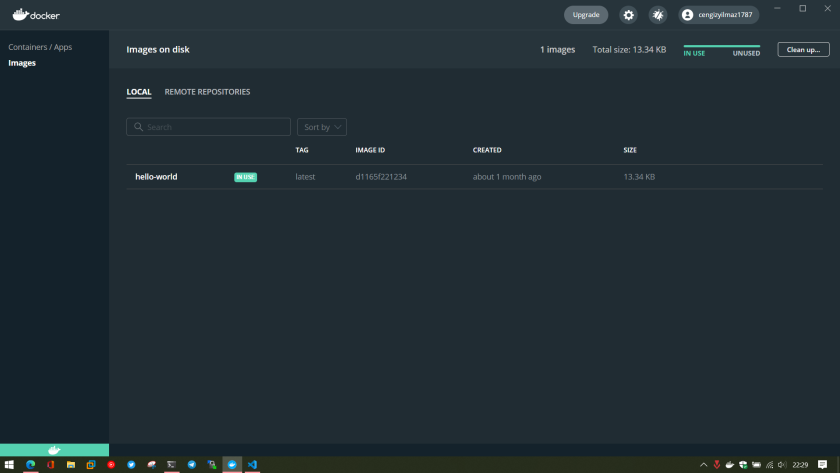The image size is (840, 473).
Task: Expand the Sort by dropdown
Action: pyautogui.click(x=322, y=127)
